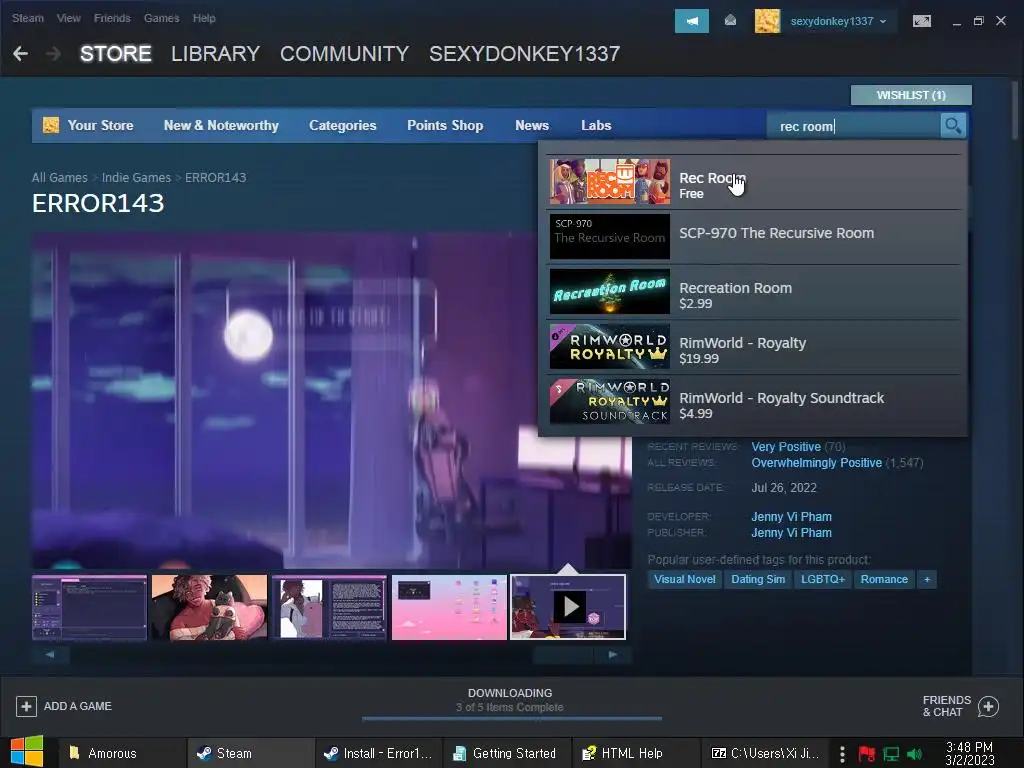Open the News store link
Viewport: 1024px width, 768px height.
(x=532, y=125)
